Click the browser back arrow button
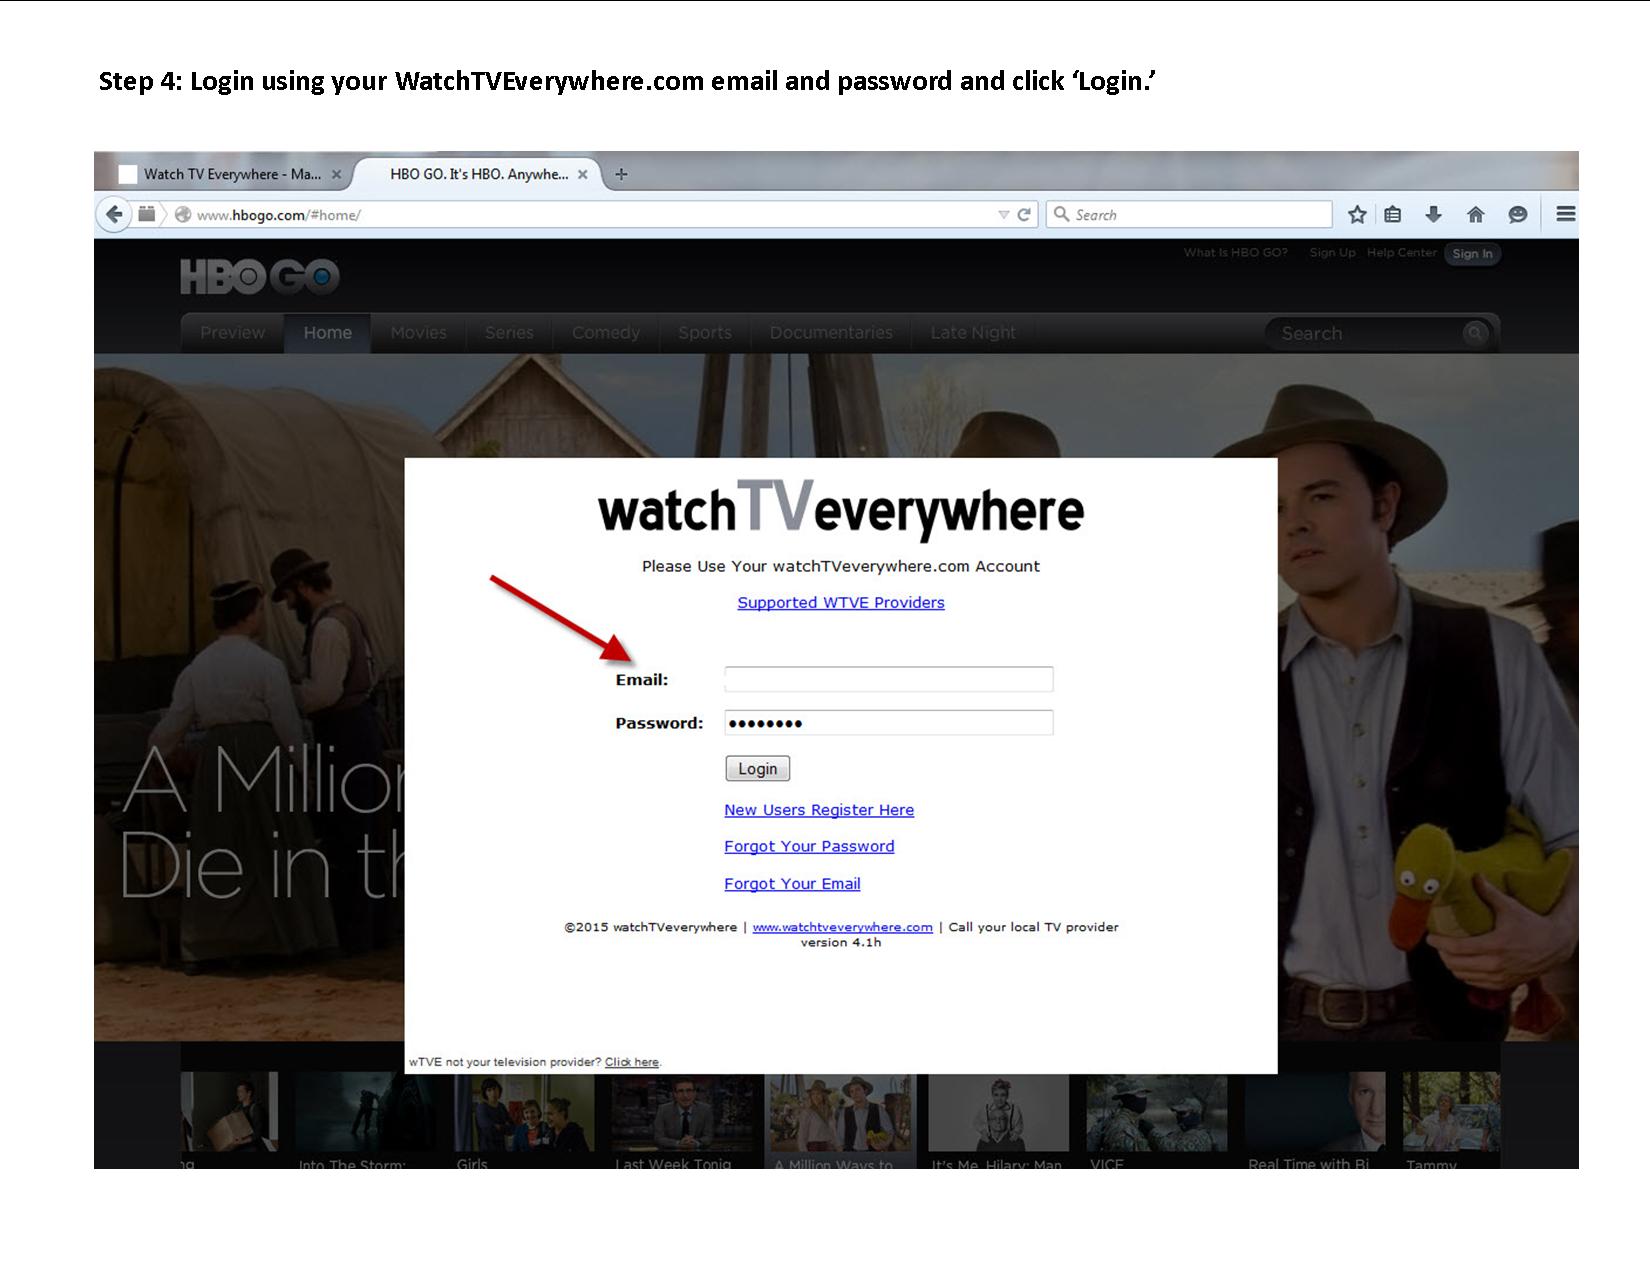Screen dimensions: 1650x1275 pyautogui.click(x=114, y=214)
